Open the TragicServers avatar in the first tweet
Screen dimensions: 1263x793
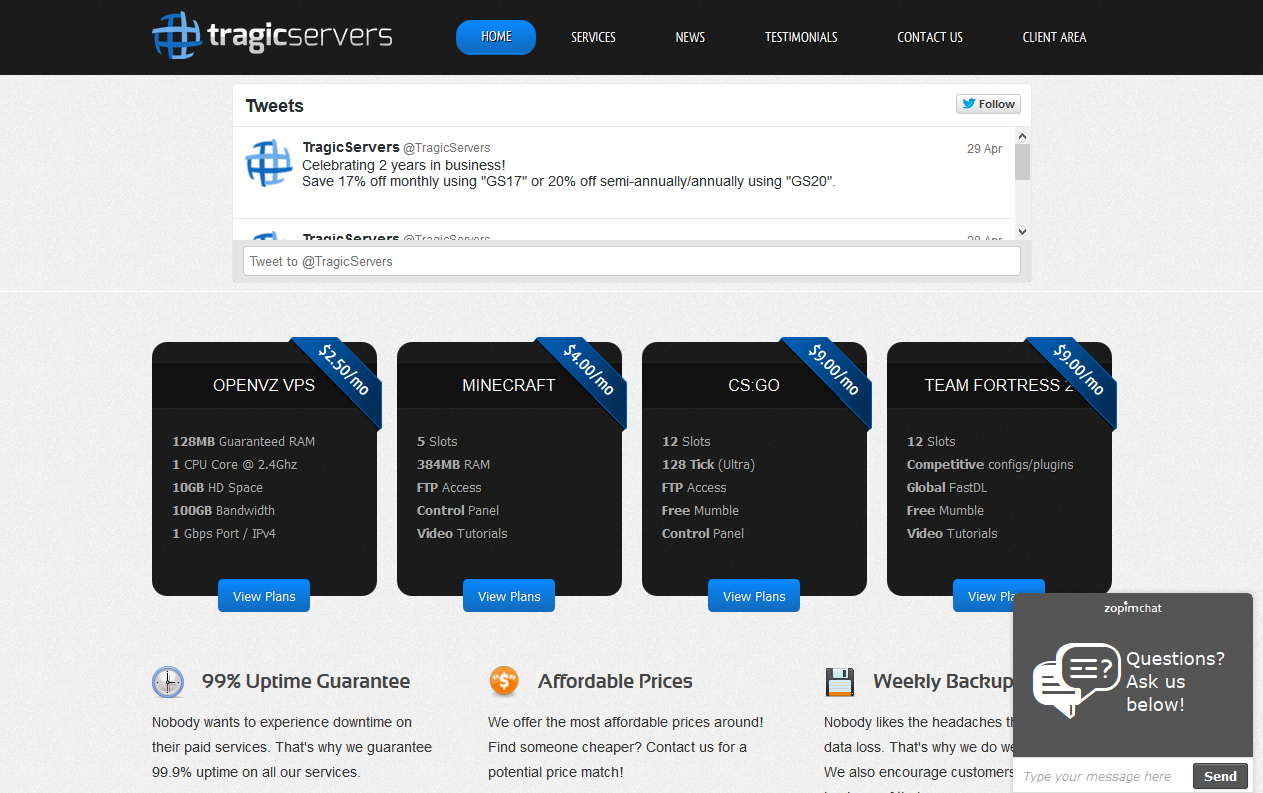269,163
